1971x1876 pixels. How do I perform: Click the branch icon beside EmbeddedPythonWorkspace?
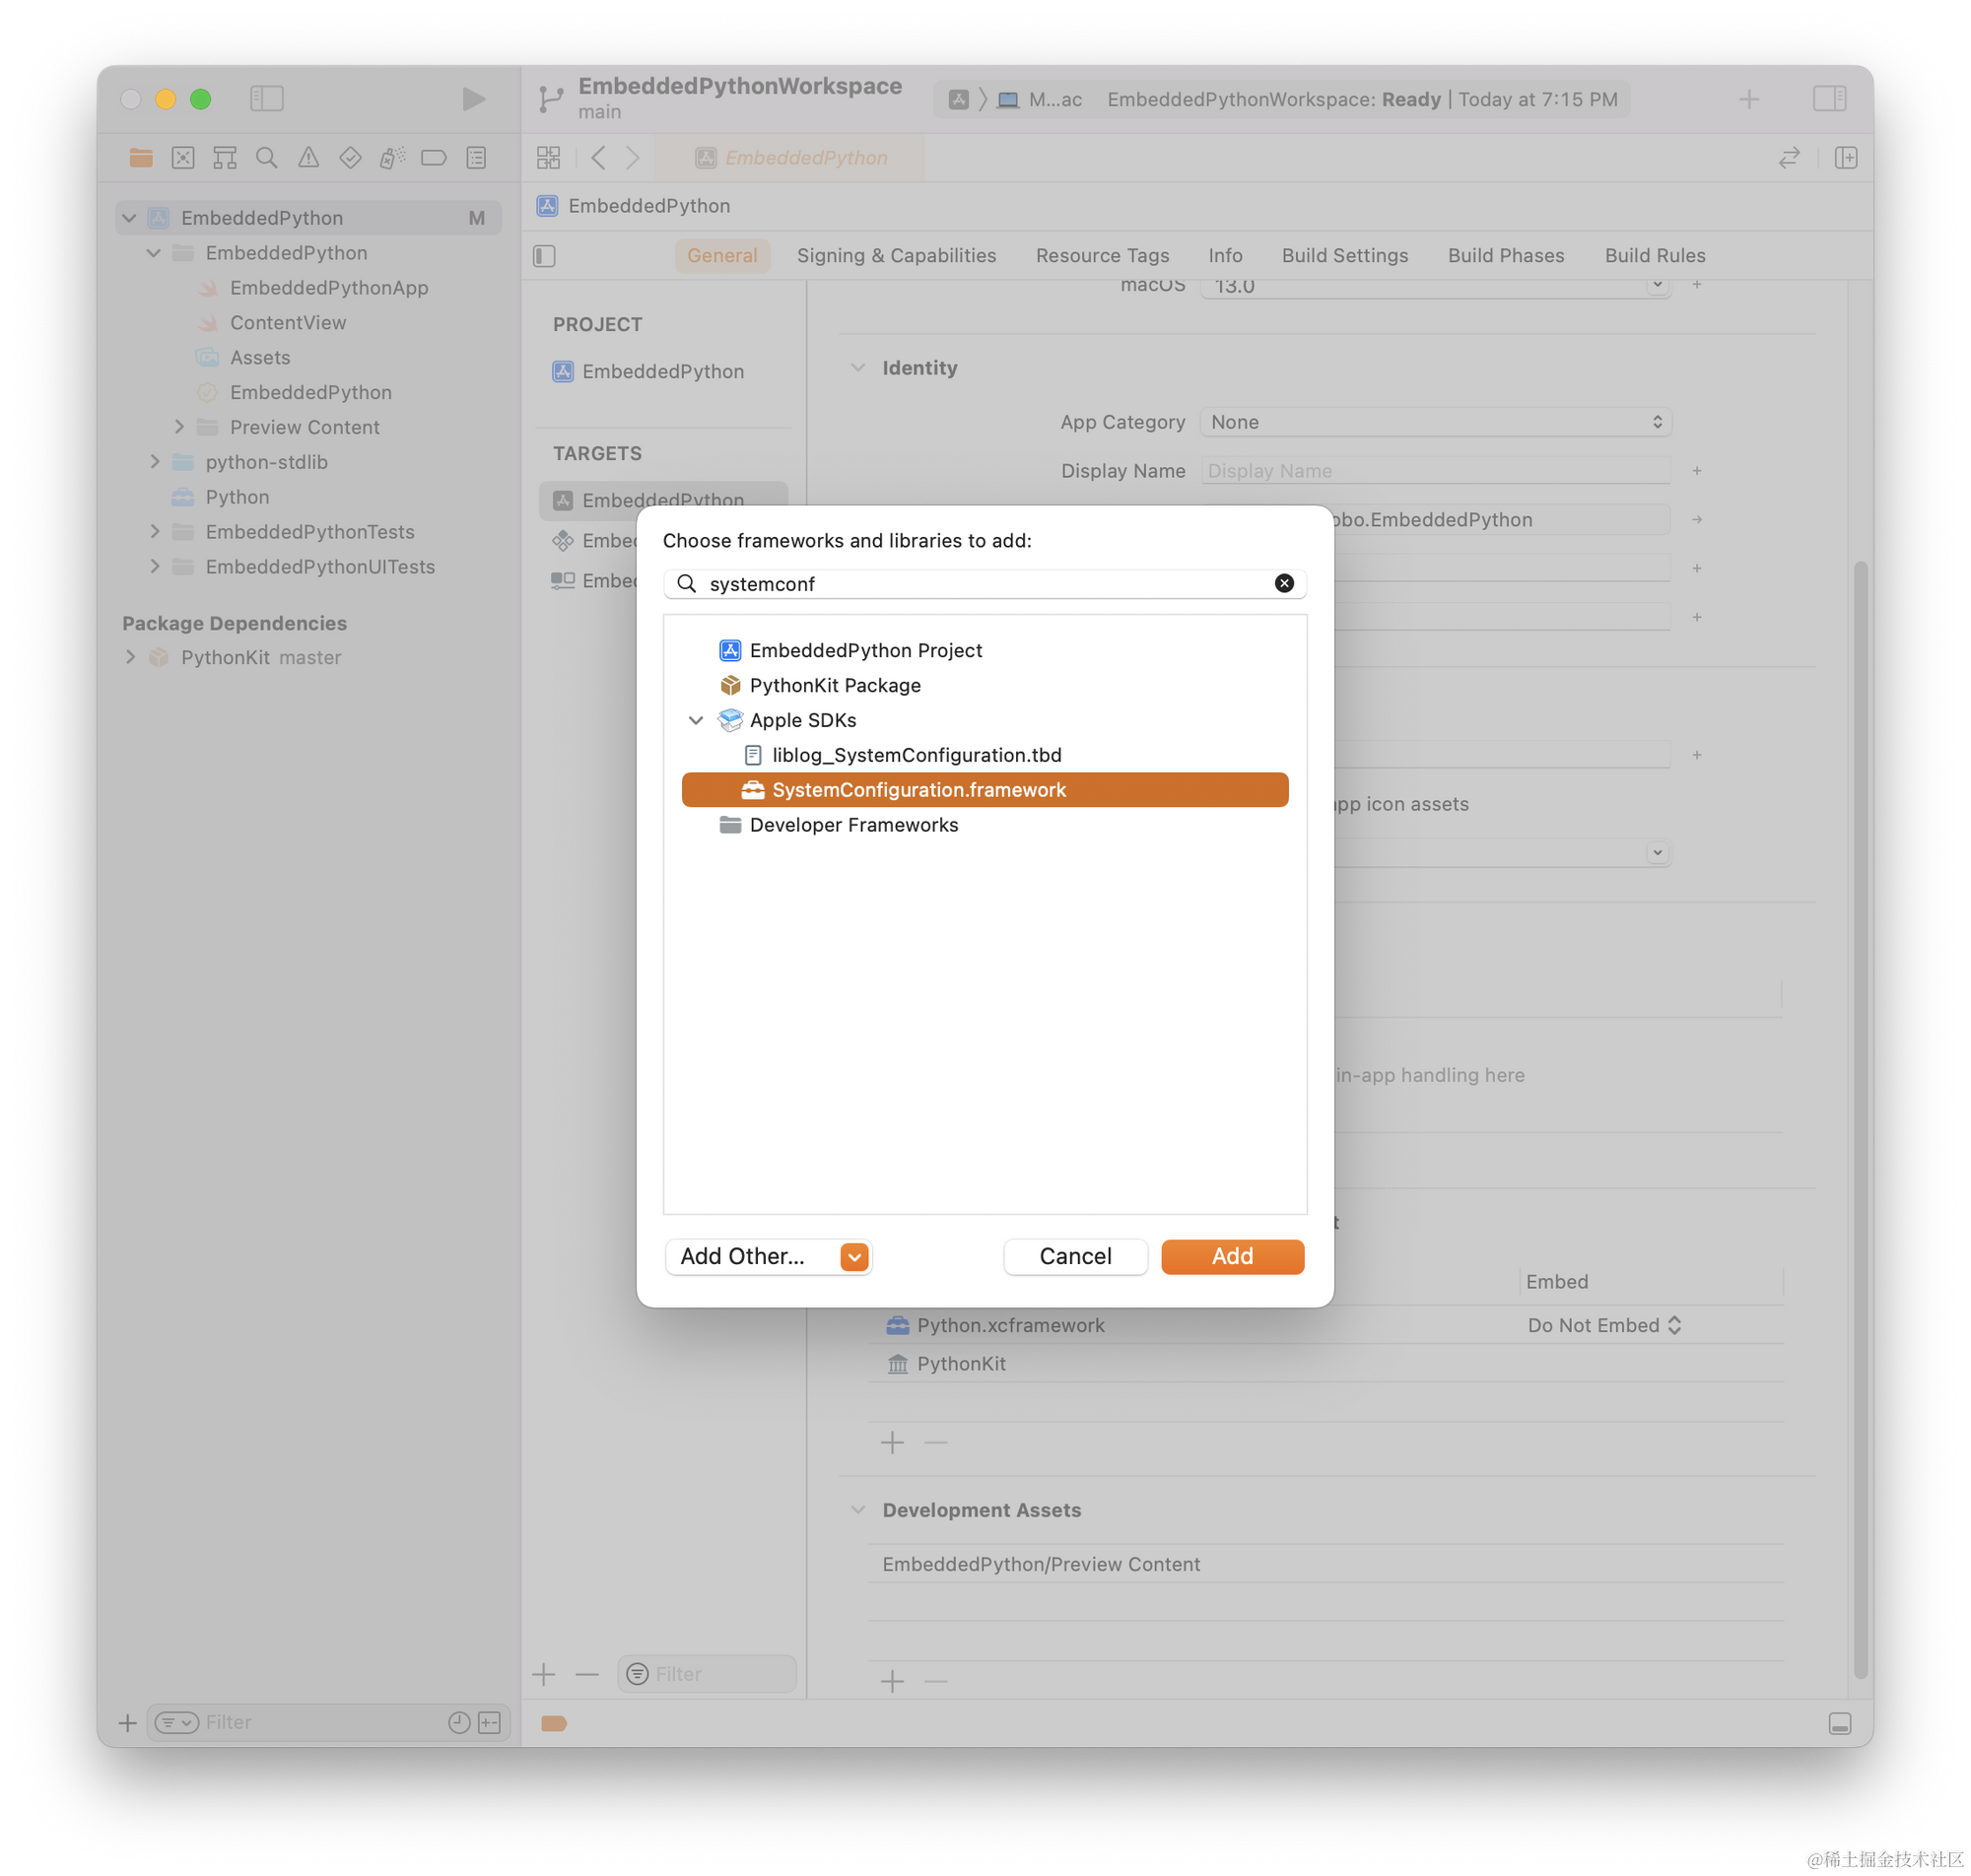pos(550,98)
